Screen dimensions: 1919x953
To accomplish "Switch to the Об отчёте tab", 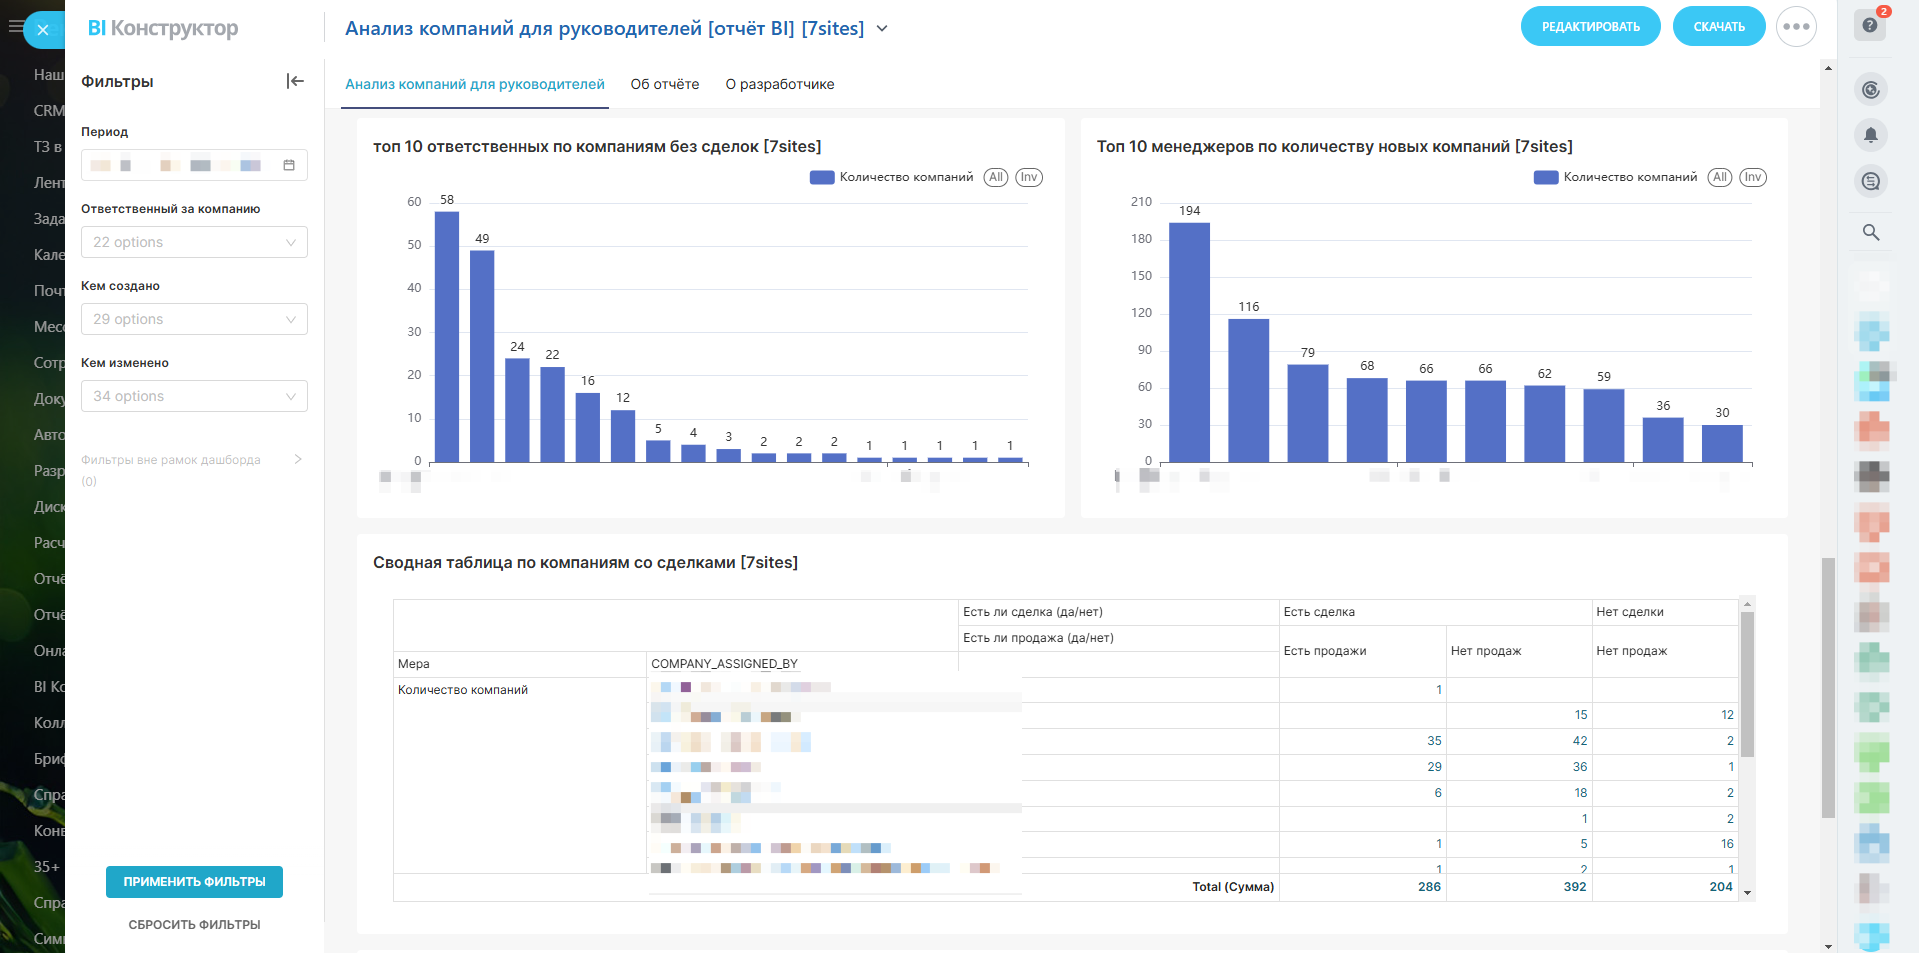I will tap(664, 84).
